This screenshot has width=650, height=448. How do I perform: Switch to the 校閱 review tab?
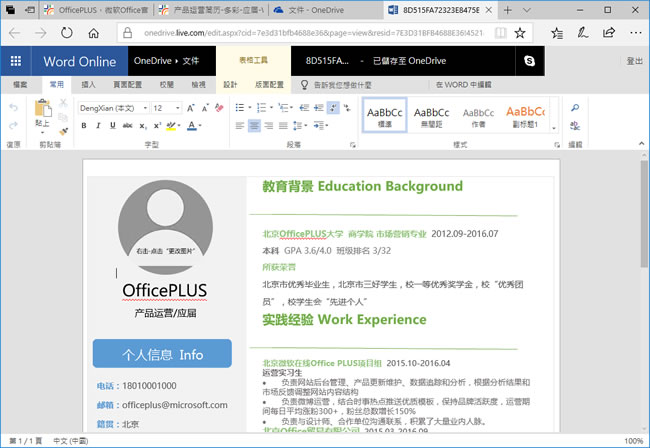(167, 85)
